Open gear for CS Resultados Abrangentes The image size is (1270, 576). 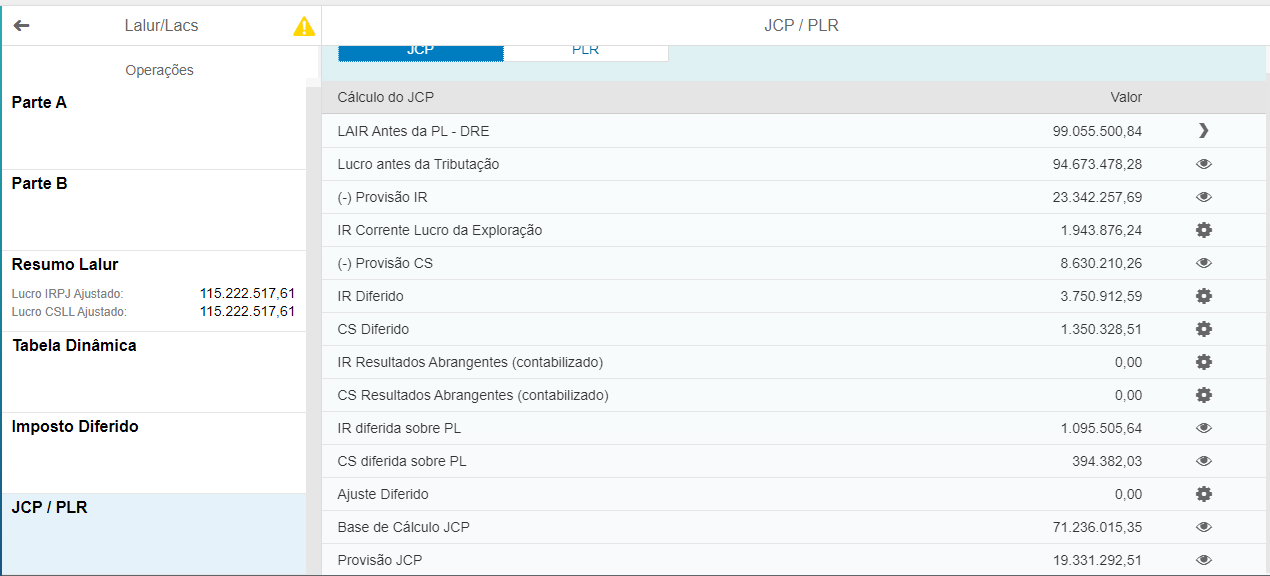[1204, 395]
